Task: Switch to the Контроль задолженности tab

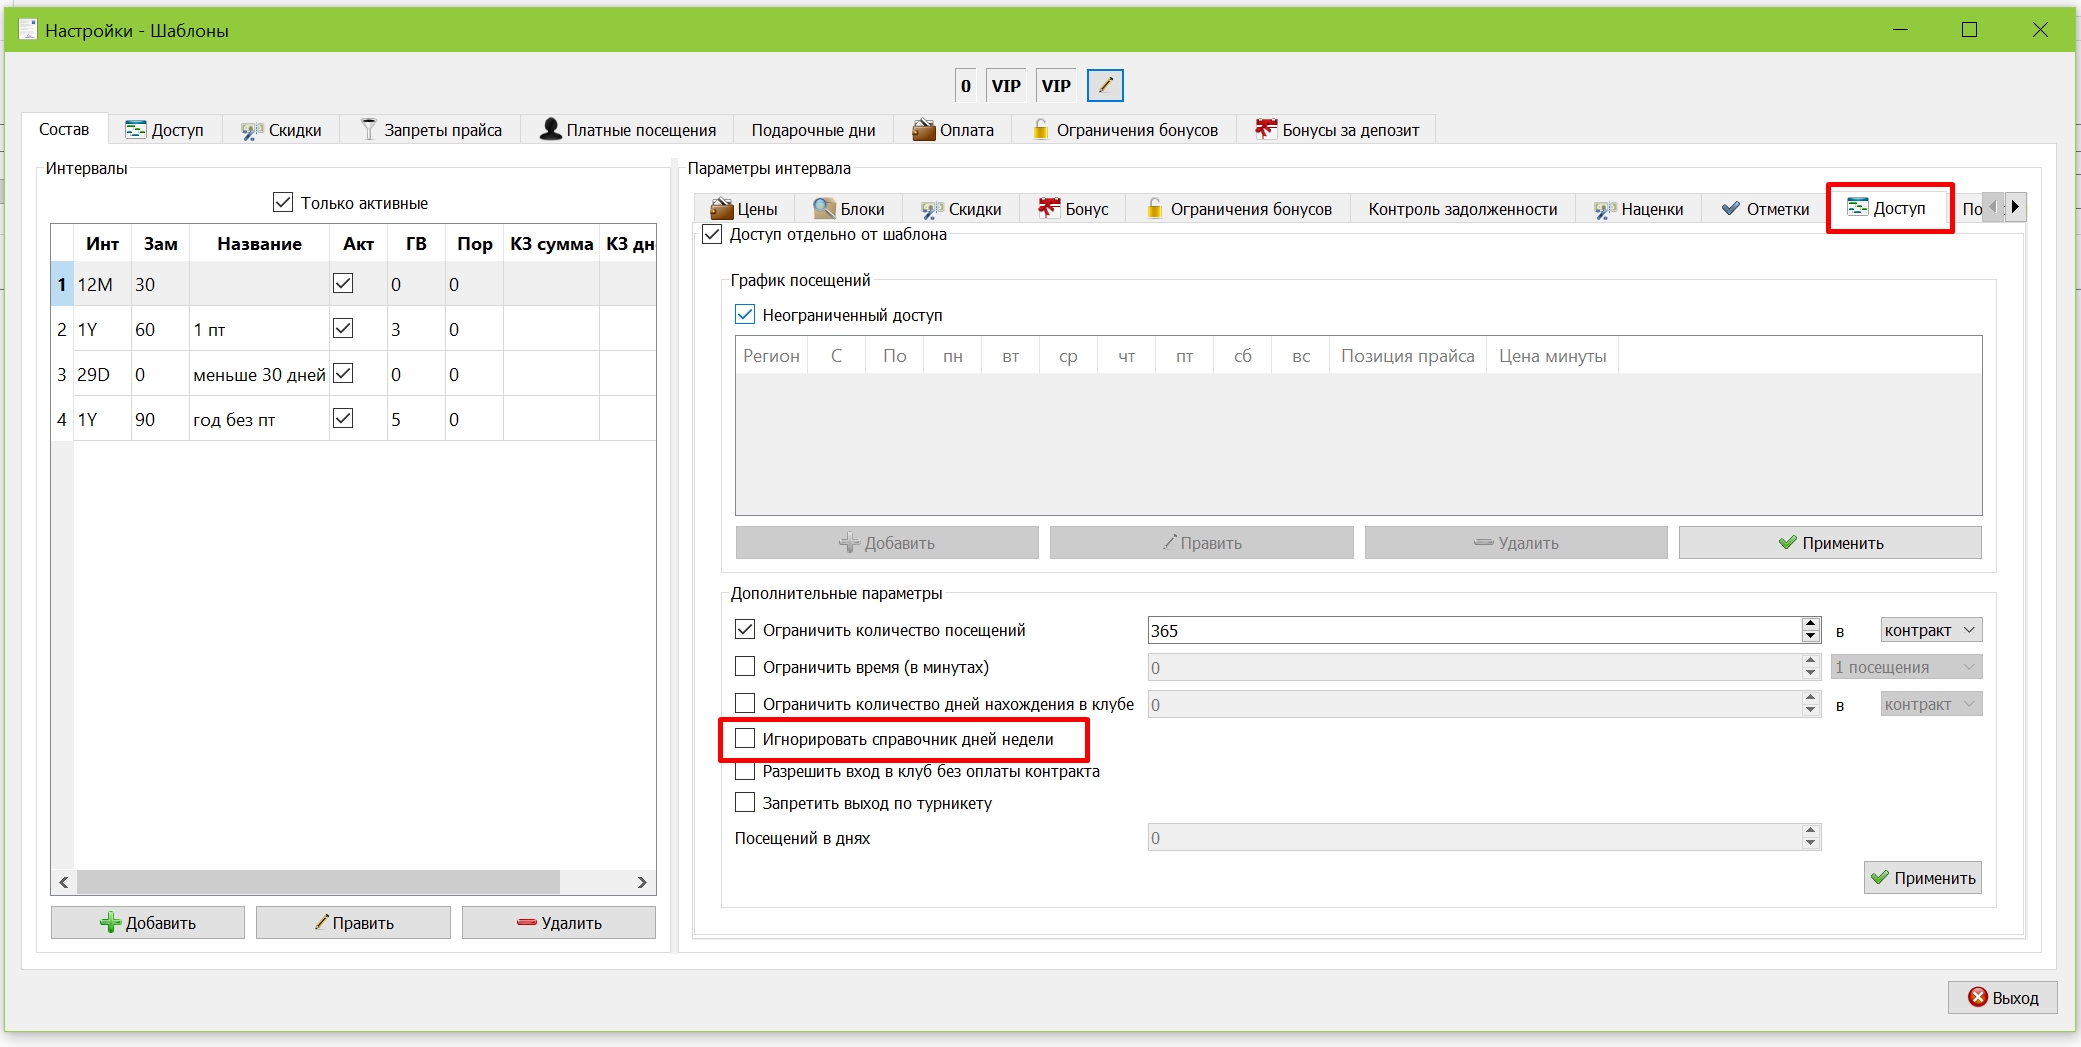Action: 1463,209
